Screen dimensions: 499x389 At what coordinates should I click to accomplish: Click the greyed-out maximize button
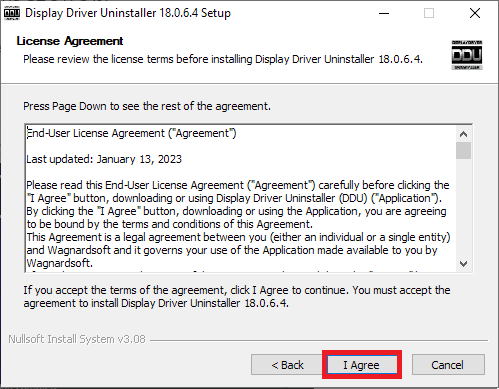(x=429, y=13)
